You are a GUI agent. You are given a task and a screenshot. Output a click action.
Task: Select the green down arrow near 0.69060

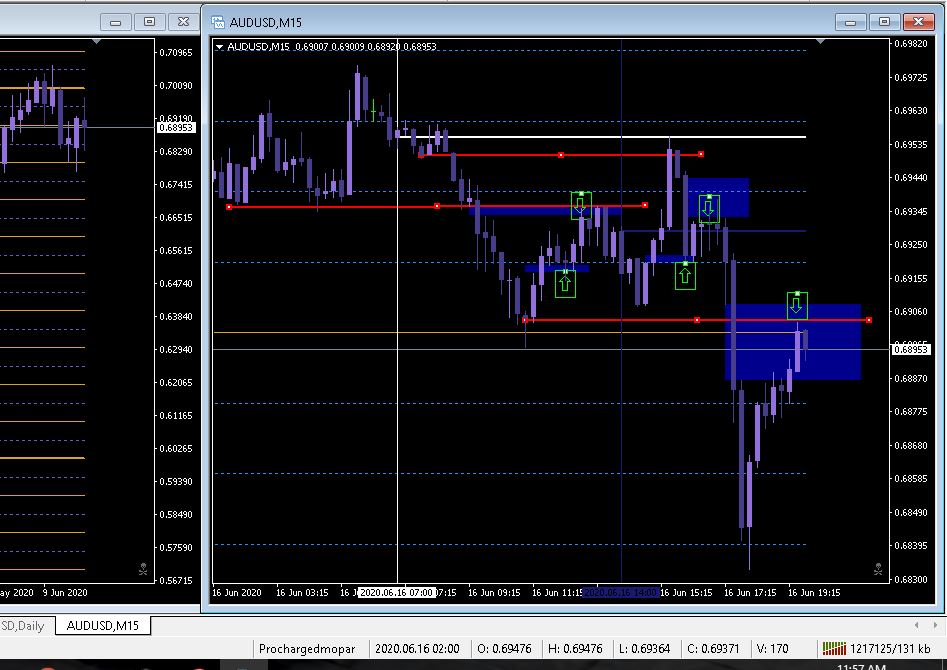797,306
